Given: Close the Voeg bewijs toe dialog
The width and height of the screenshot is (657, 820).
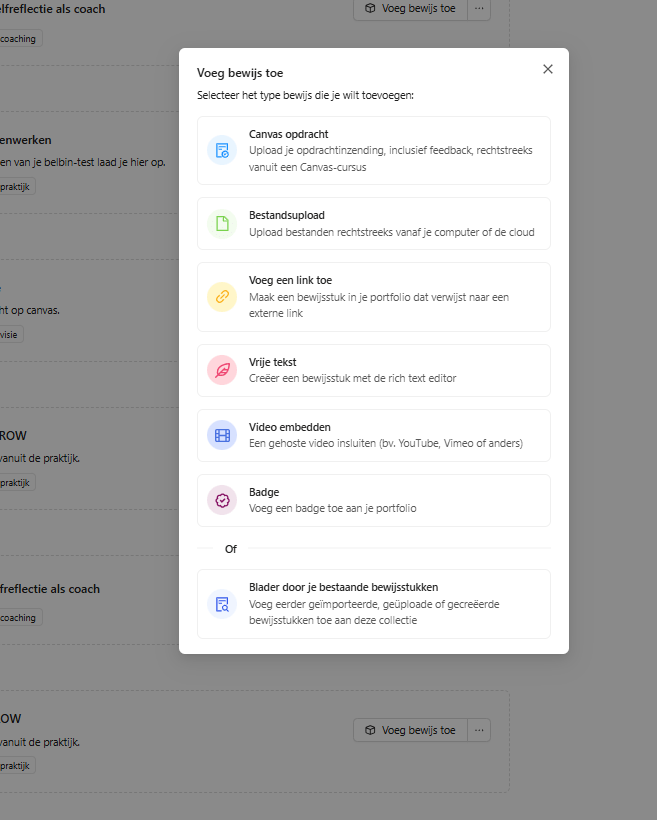Looking at the screenshot, I should tap(548, 69).
